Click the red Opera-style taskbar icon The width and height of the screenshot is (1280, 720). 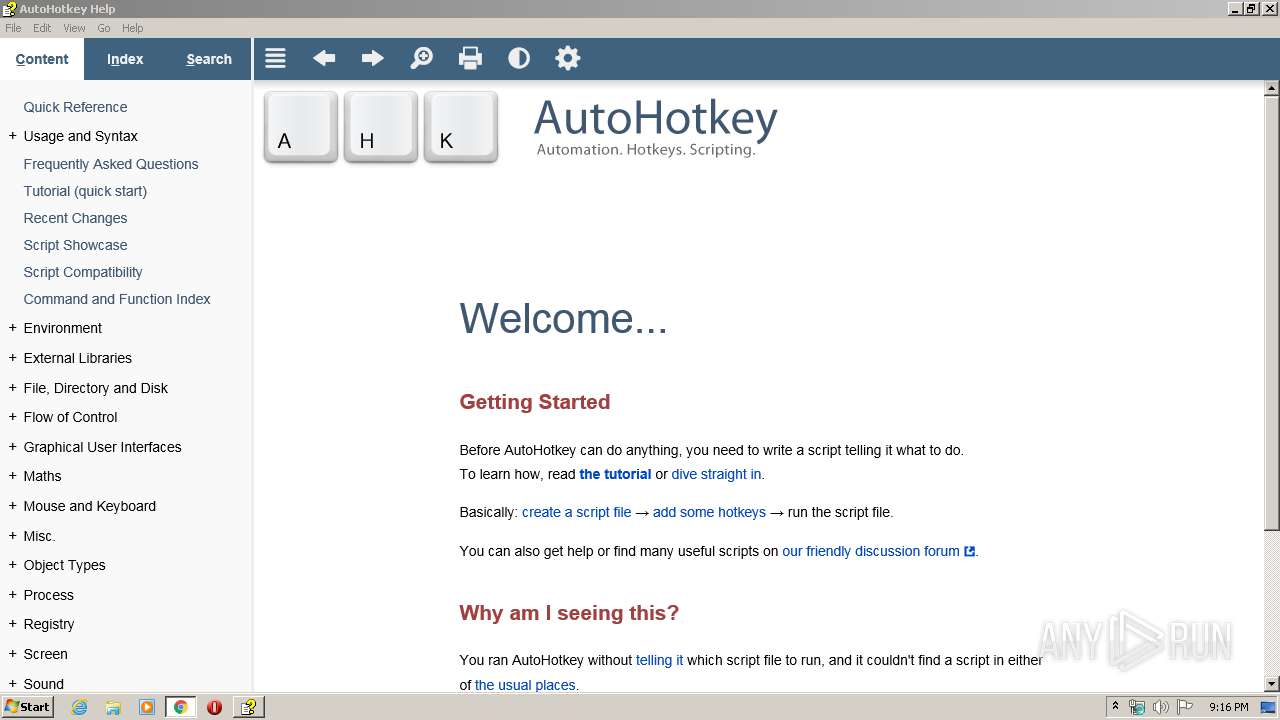[x=214, y=707]
